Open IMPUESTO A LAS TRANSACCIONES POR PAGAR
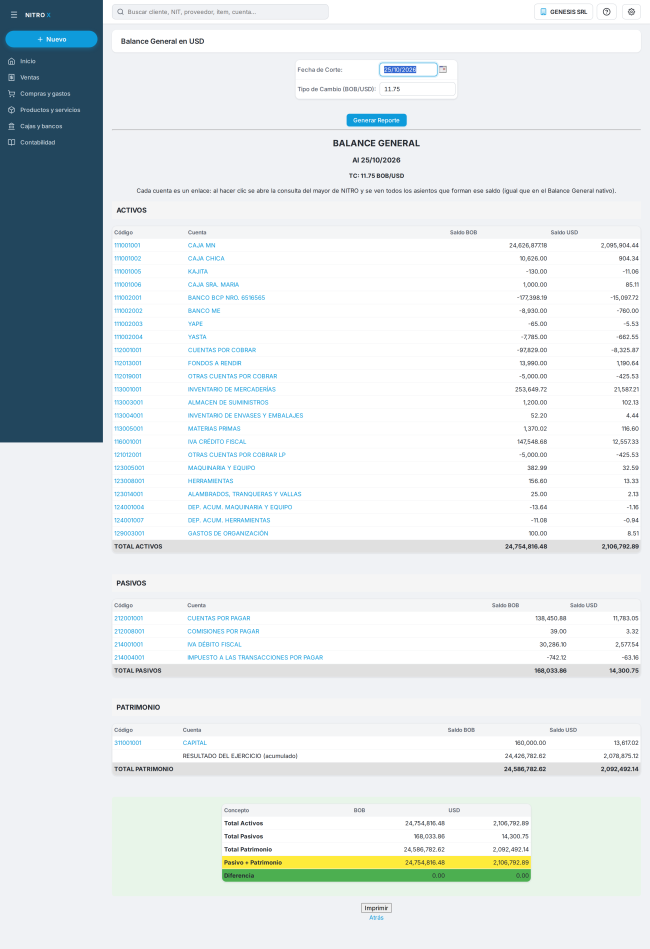 [x=255, y=658]
